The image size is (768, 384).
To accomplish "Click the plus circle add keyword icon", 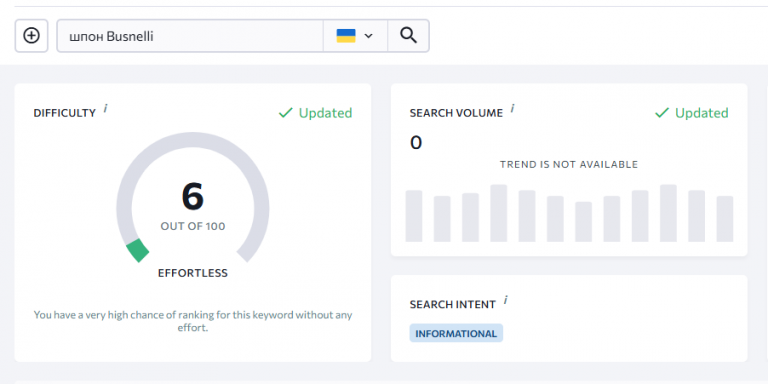I will (x=31, y=36).
